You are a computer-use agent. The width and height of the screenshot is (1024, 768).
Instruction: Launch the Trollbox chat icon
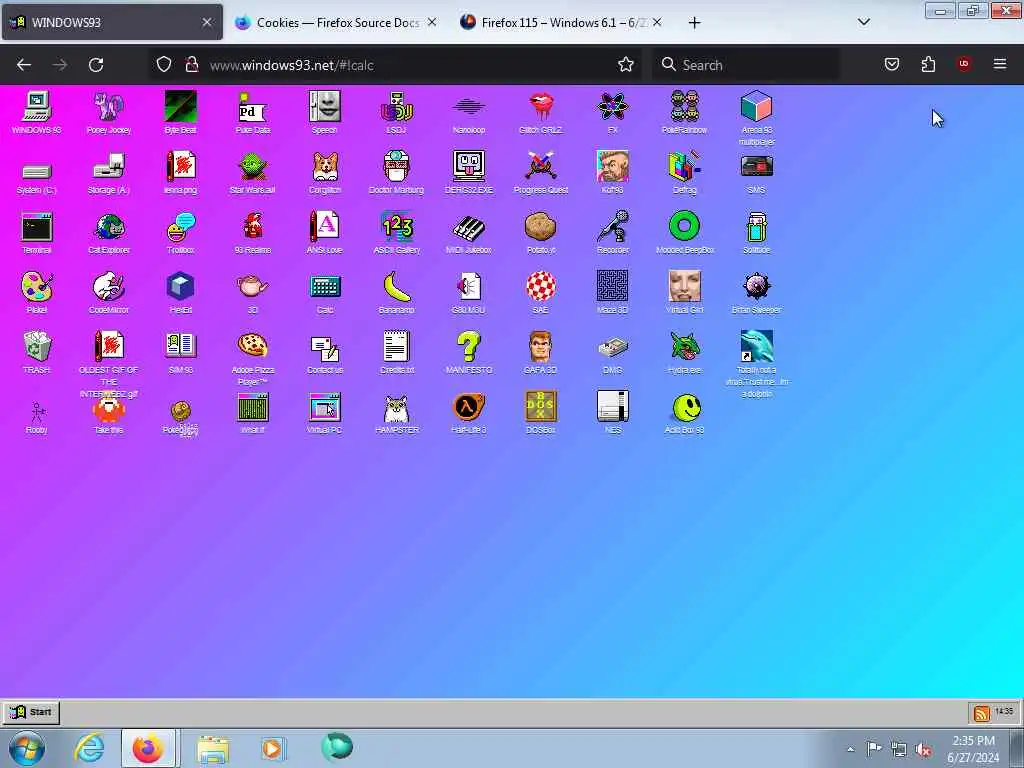click(x=180, y=227)
